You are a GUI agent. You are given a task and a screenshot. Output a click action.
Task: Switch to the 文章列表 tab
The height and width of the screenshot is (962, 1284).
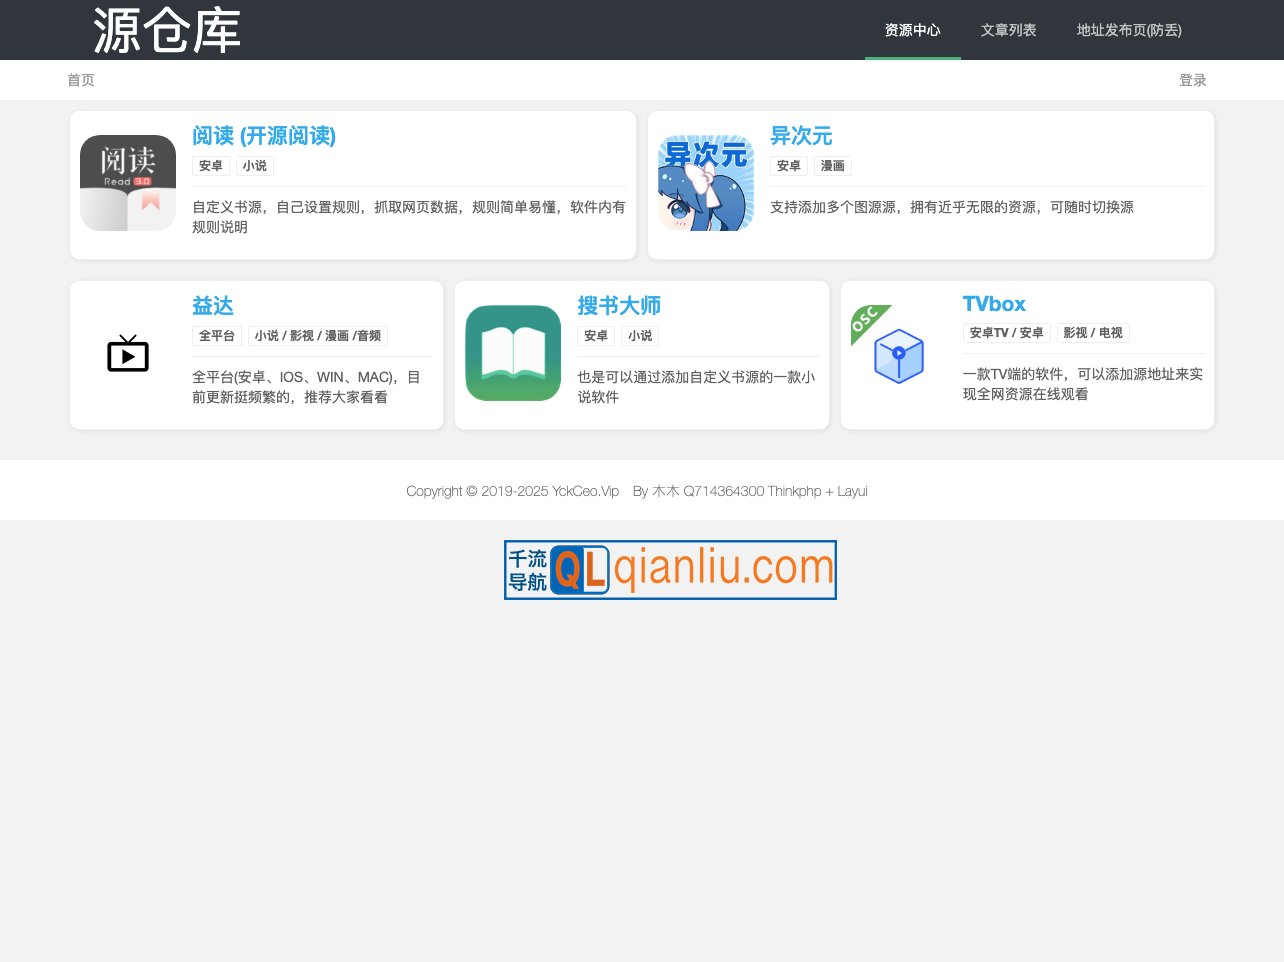pyautogui.click(x=1008, y=30)
